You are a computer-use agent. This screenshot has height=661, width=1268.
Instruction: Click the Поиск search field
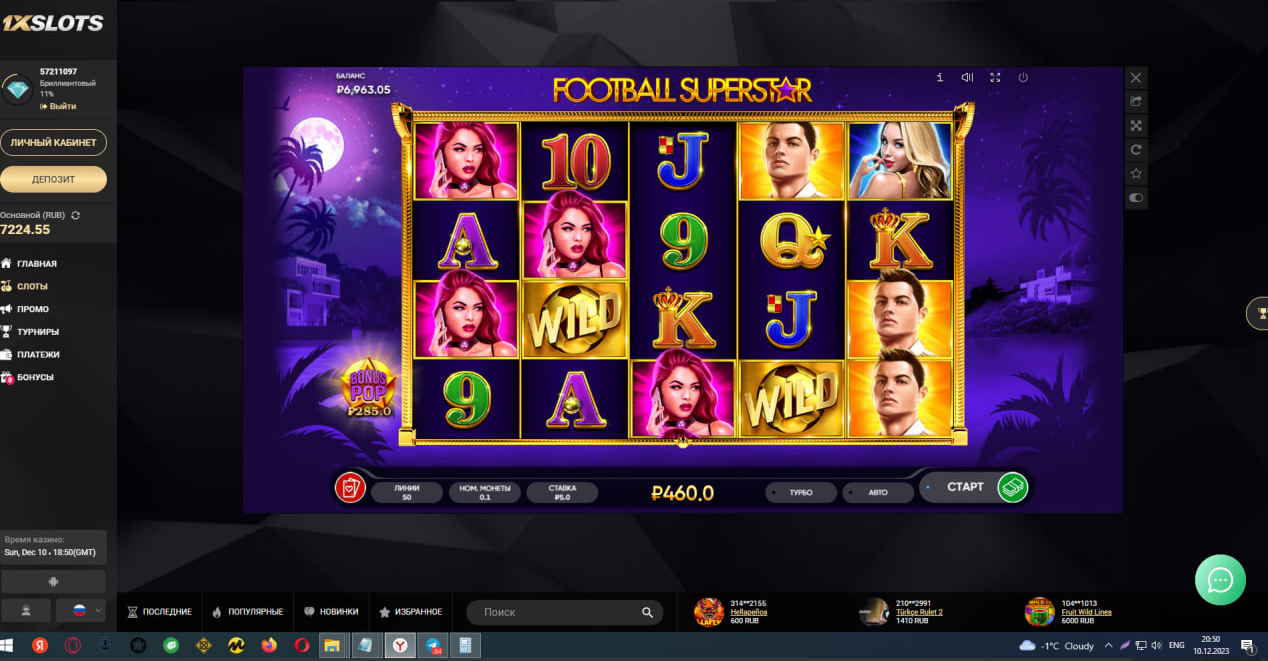pos(565,612)
